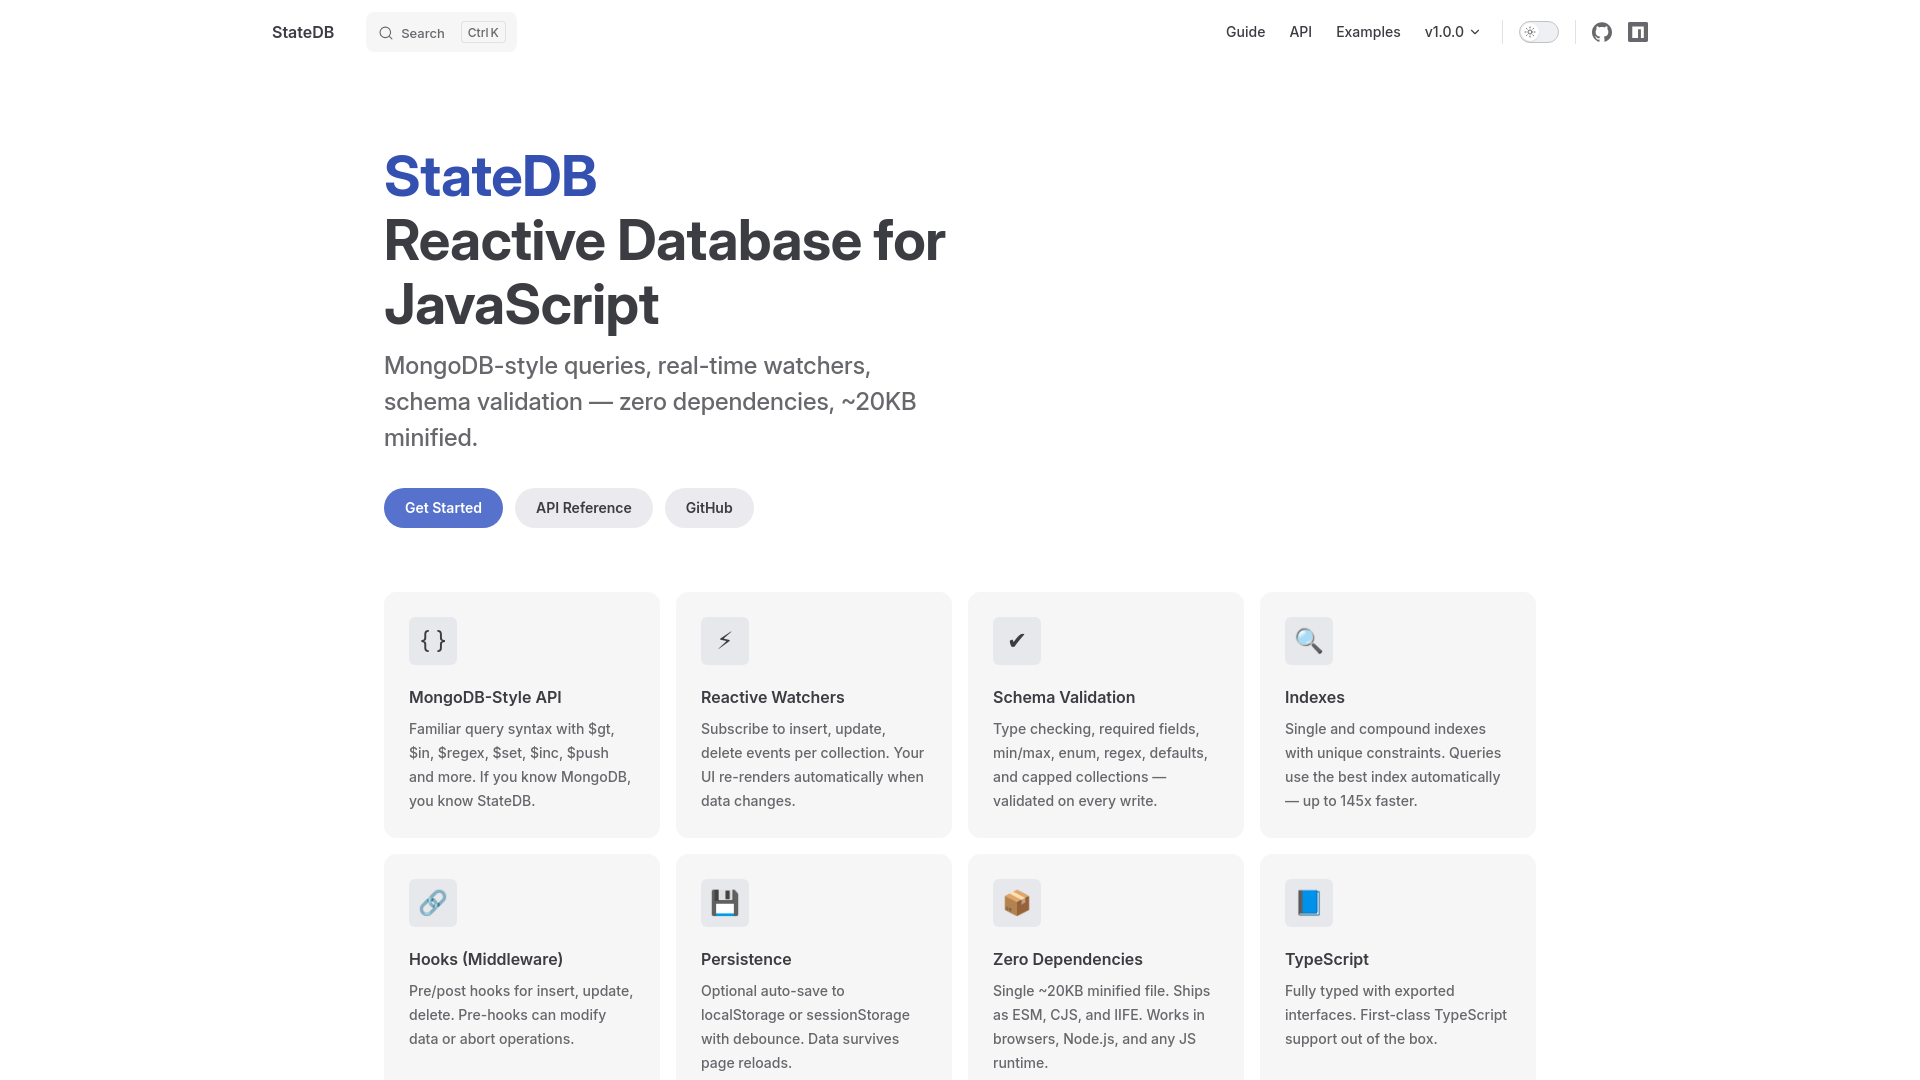
Task: Click the floppy disk Persistence icon
Action: (x=725, y=903)
